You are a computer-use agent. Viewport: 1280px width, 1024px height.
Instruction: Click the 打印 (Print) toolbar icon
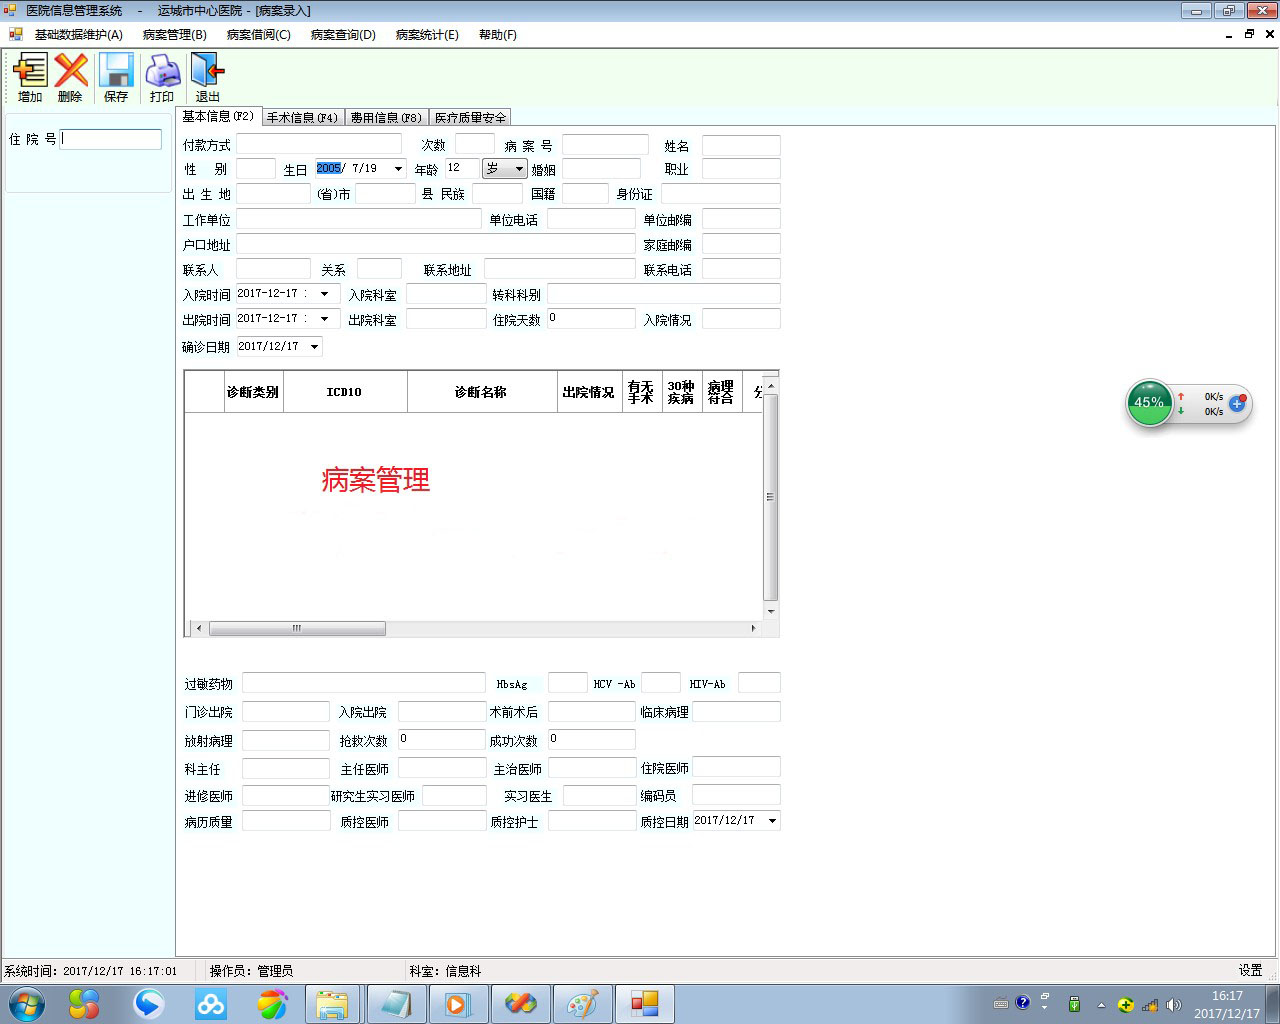(x=162, y=77)
